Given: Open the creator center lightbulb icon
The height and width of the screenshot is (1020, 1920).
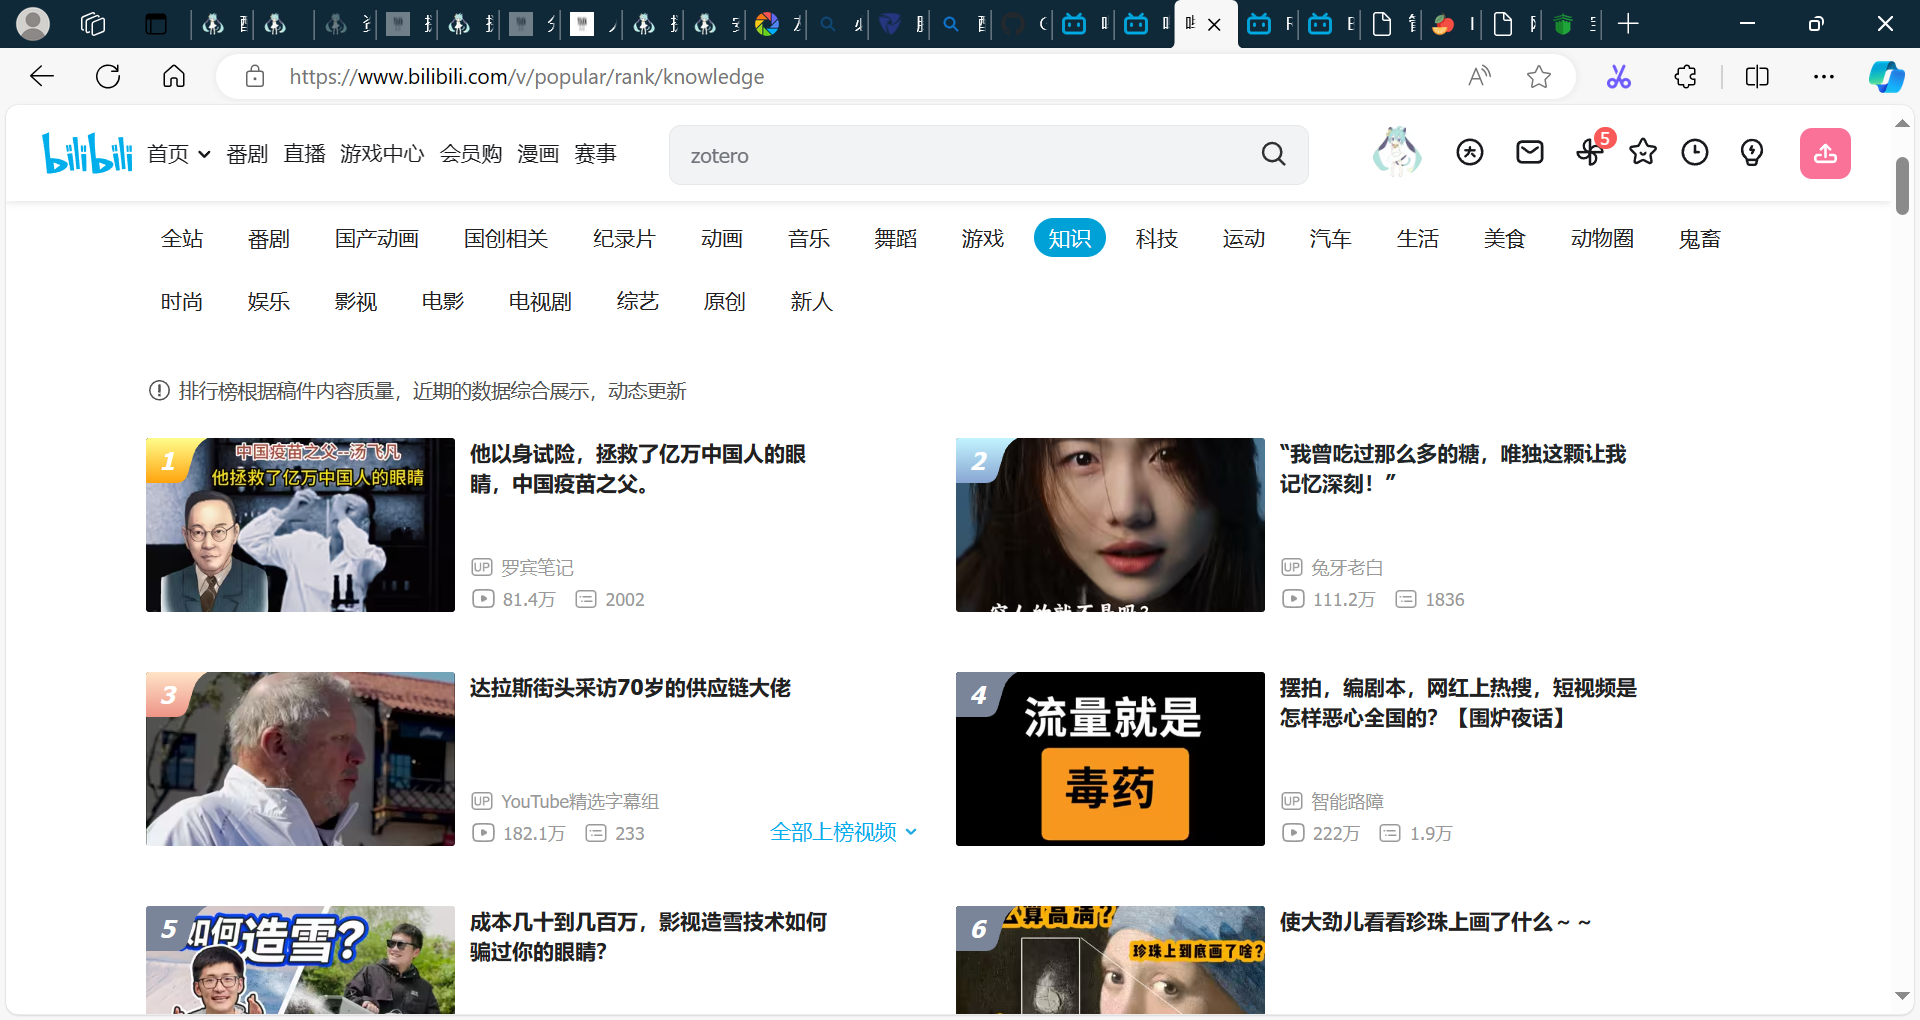Looking at the screenshot, I should point(1751,152).
